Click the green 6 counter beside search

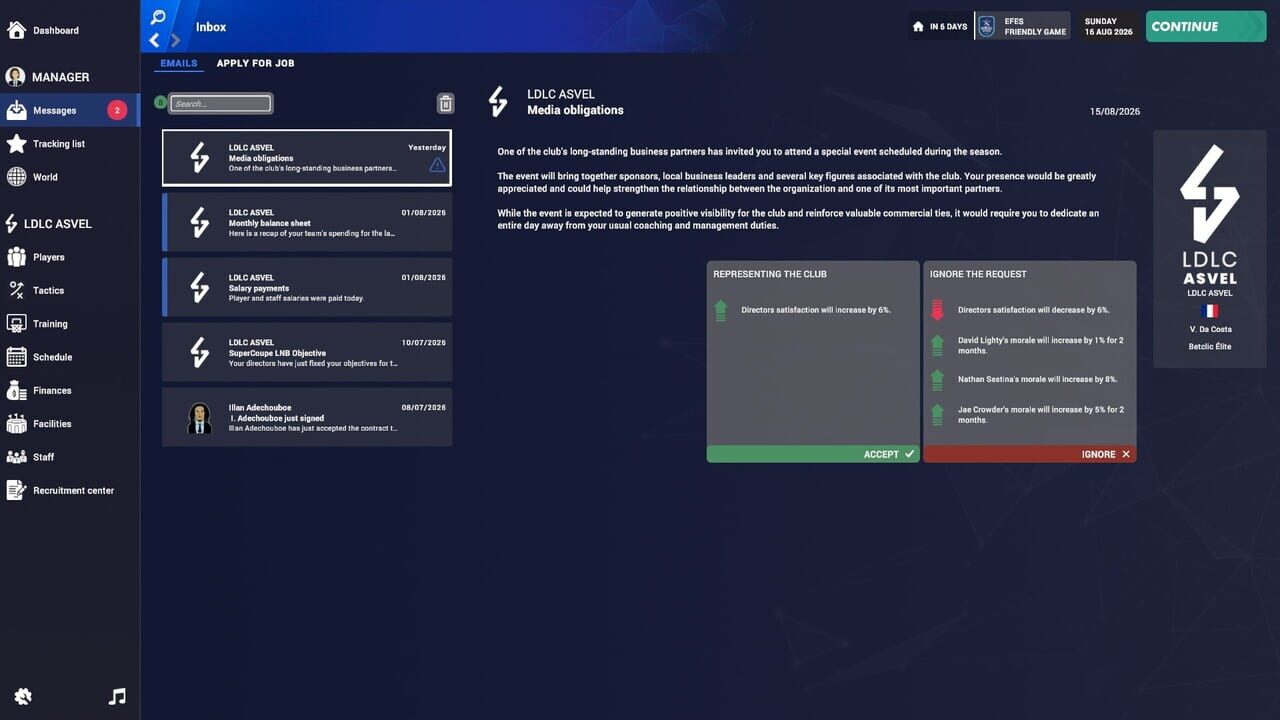[160, 102]
